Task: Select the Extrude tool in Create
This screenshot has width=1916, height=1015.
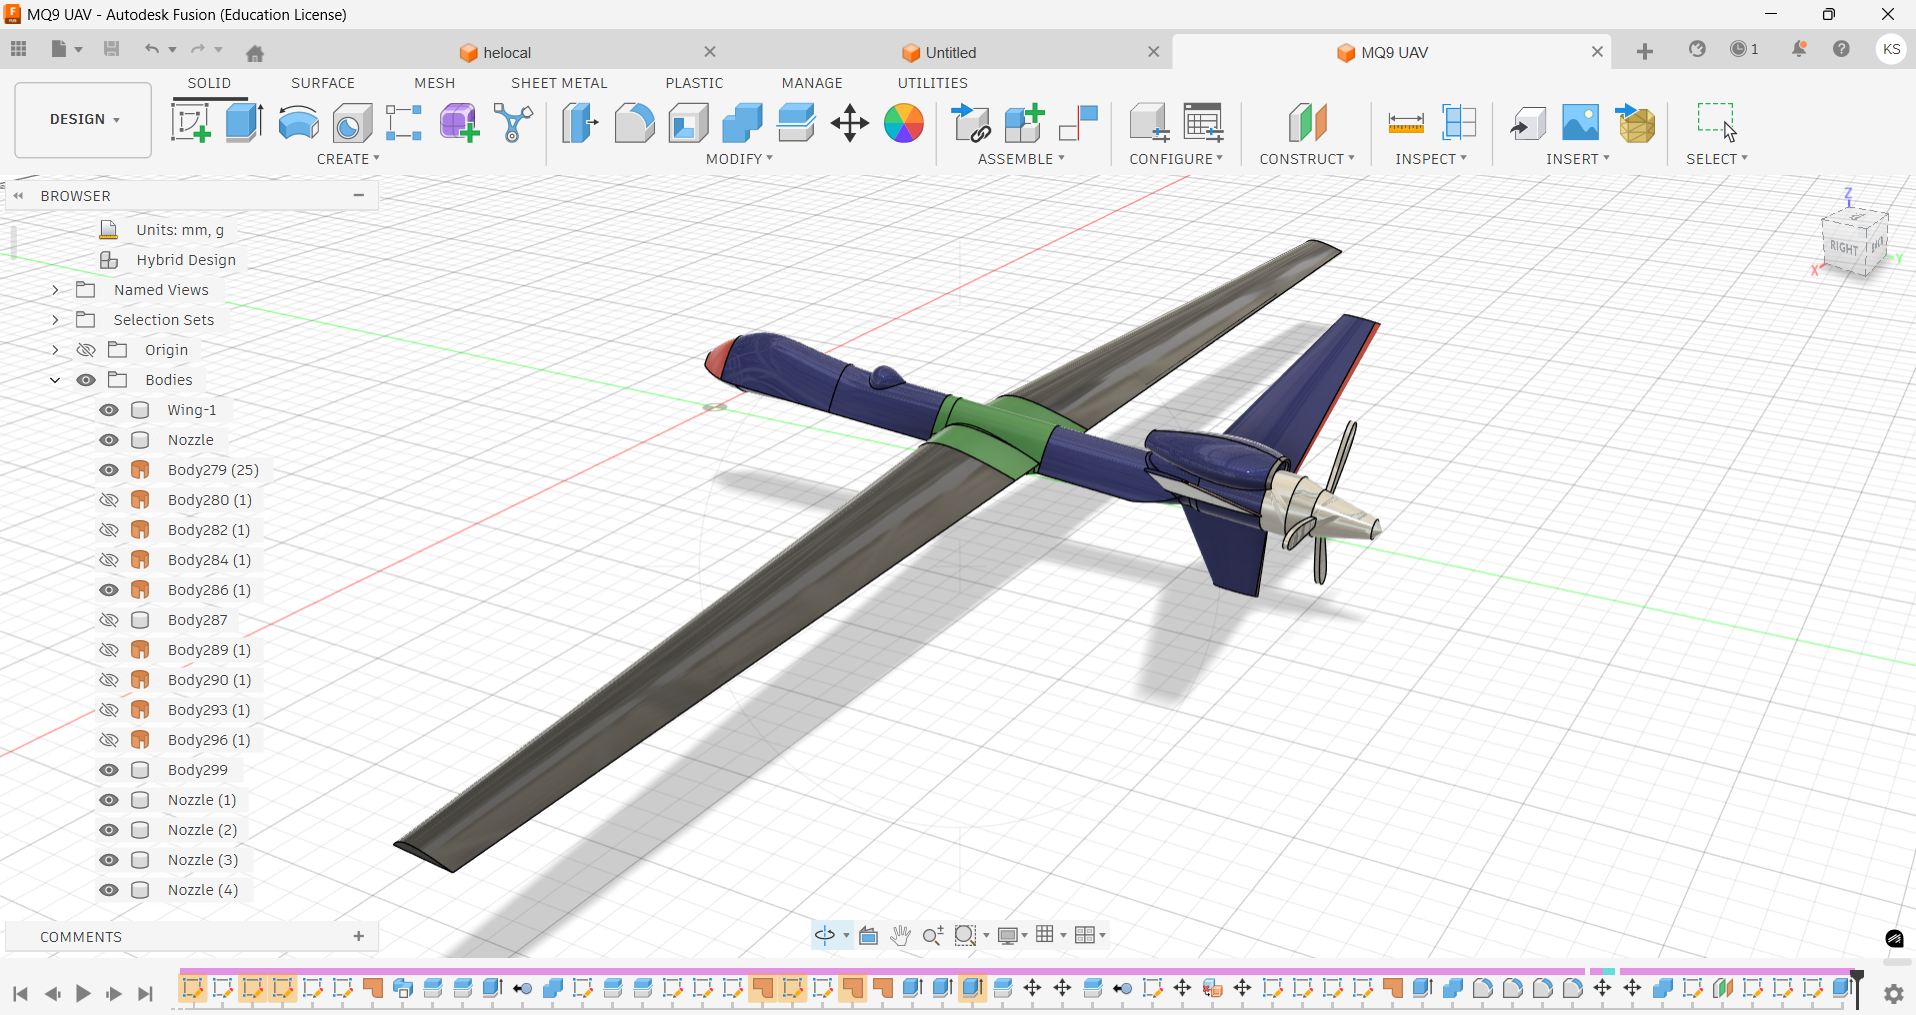Action: pyautogui.click(x=244, y=123)
